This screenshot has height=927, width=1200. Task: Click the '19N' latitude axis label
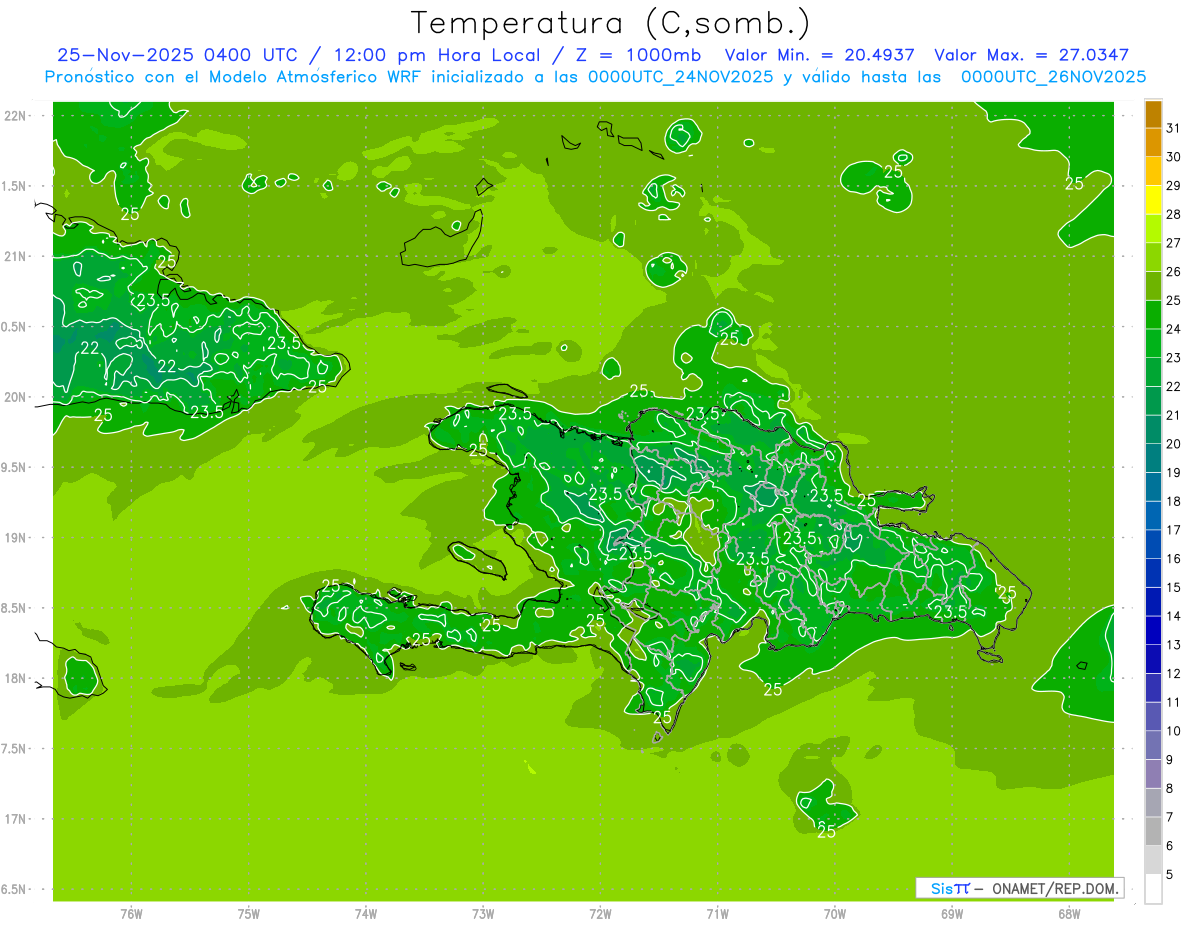tap(15, 537)
